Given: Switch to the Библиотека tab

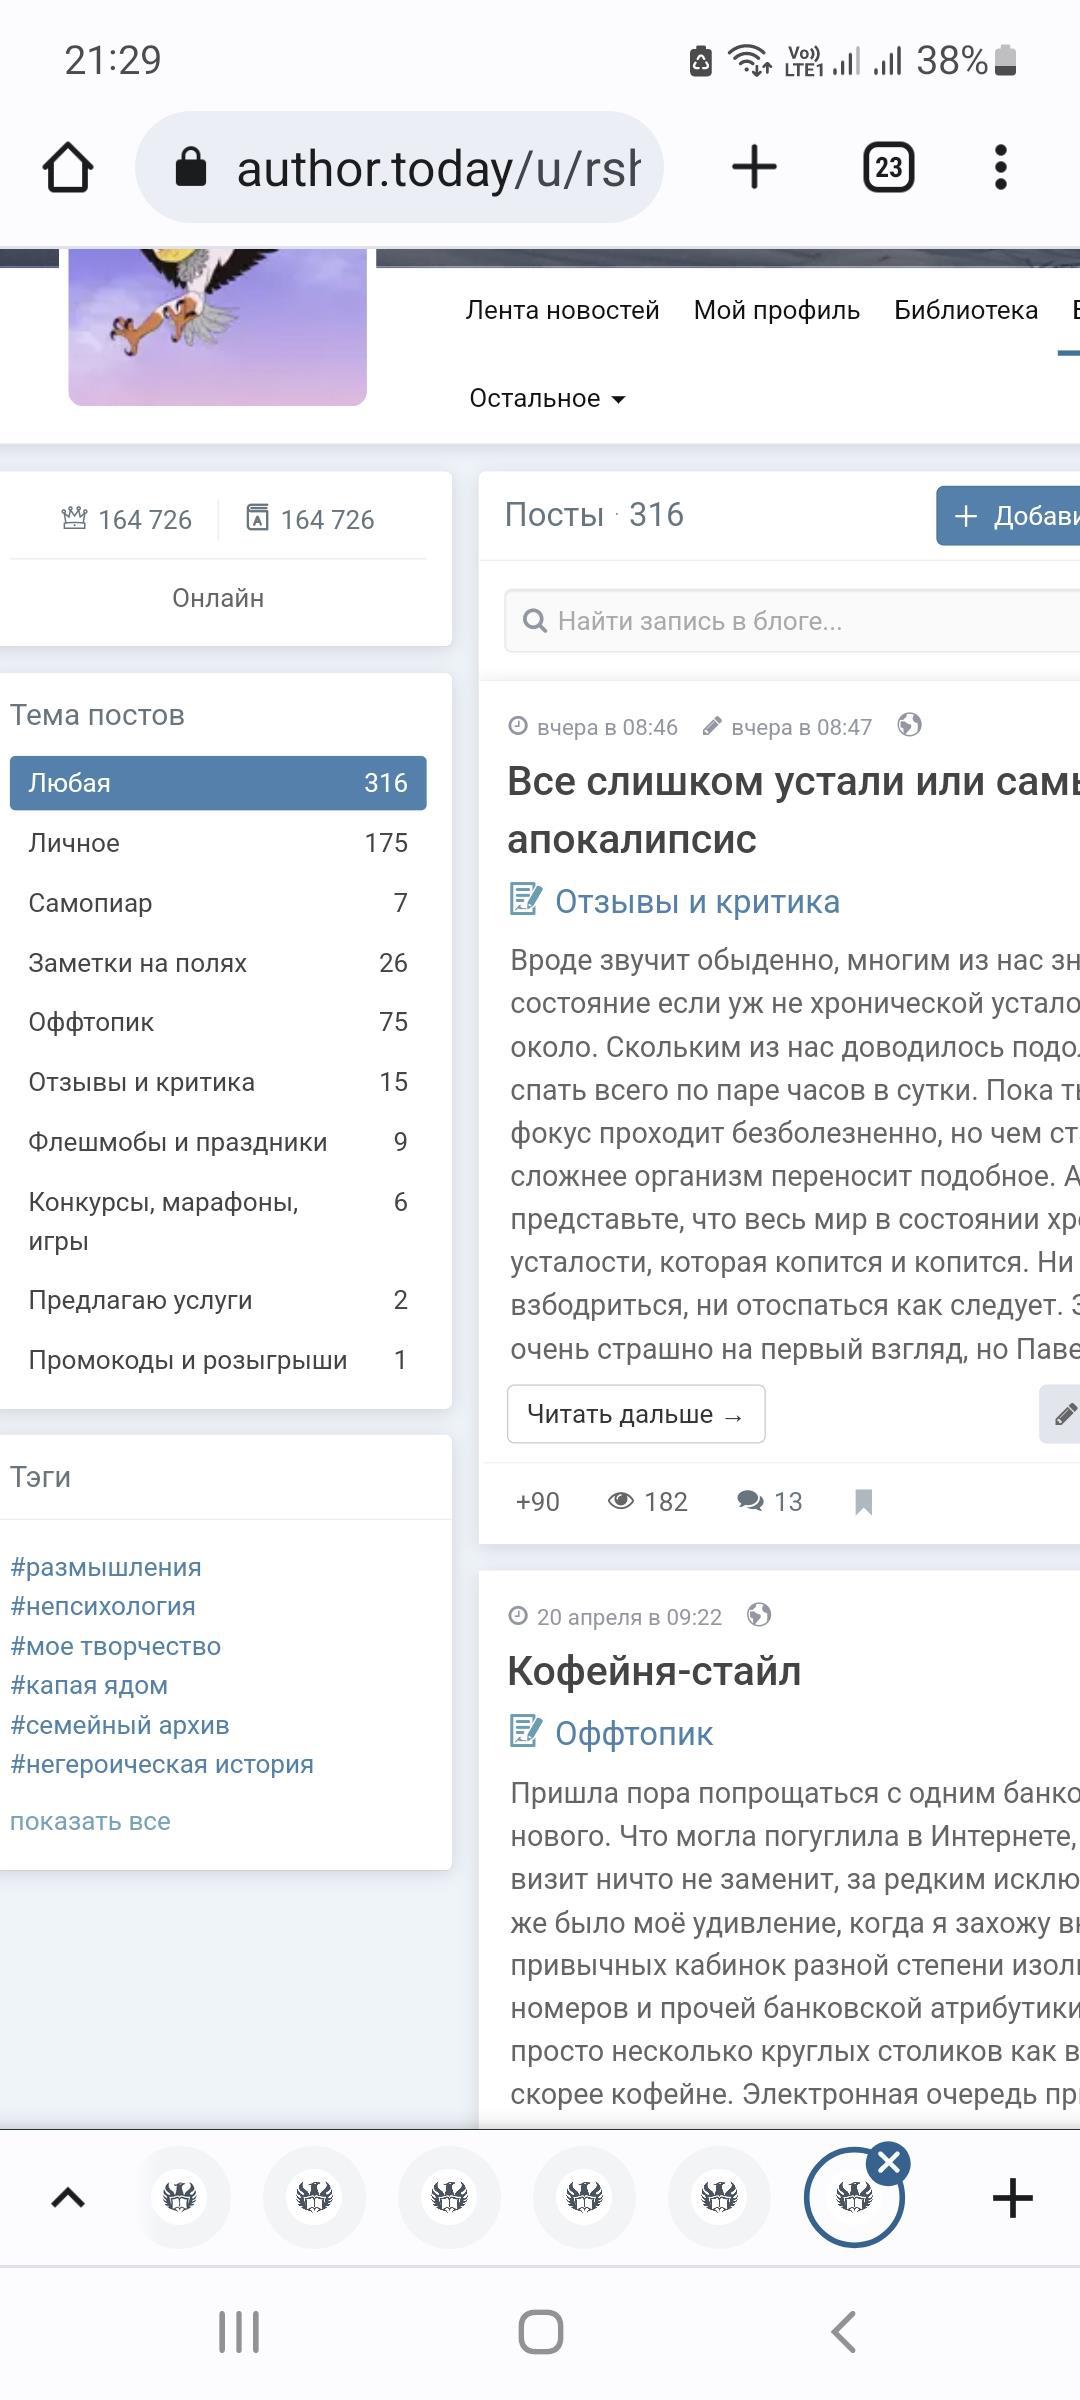Looking at the screenshot, I should pos(965,310).
